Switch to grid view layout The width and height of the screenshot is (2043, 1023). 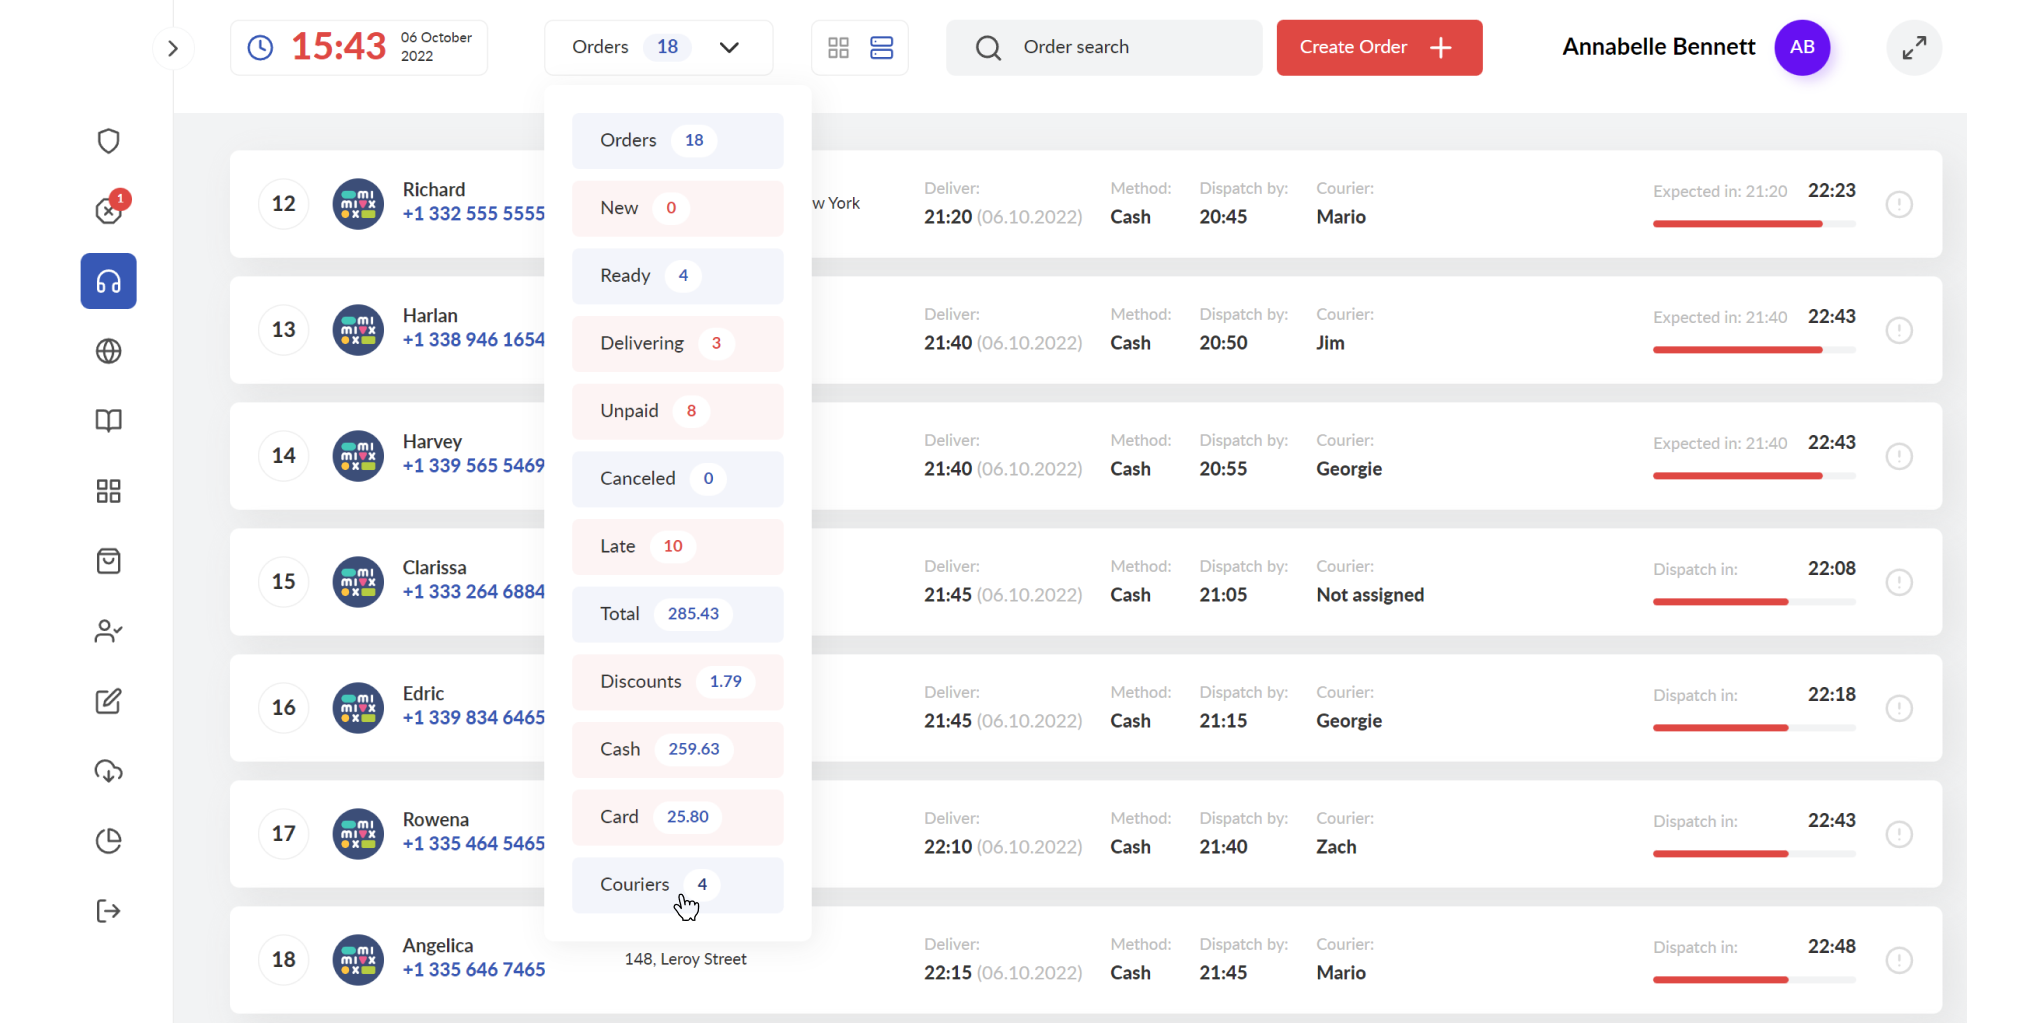pos(838,47)
